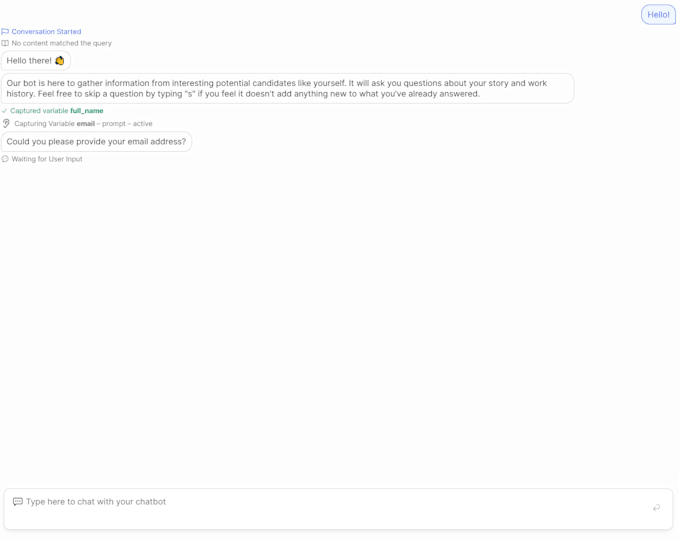
Task: Select the email variable name
Action: click(86, 124)
